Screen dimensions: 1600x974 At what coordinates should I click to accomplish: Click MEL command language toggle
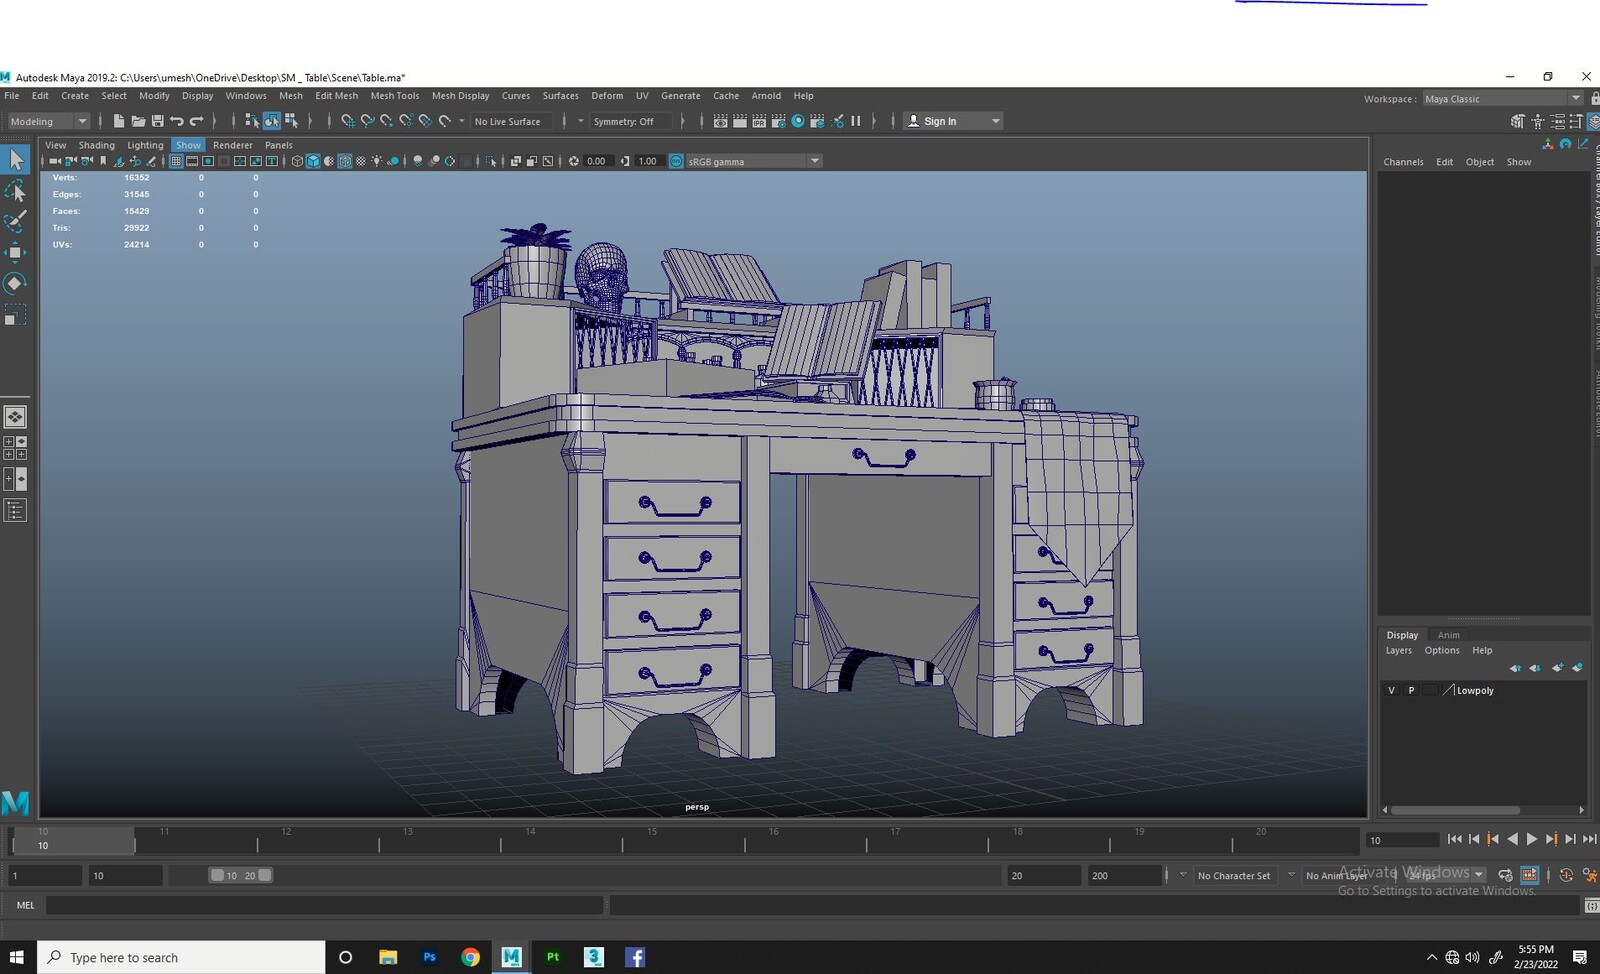(25, 905)
